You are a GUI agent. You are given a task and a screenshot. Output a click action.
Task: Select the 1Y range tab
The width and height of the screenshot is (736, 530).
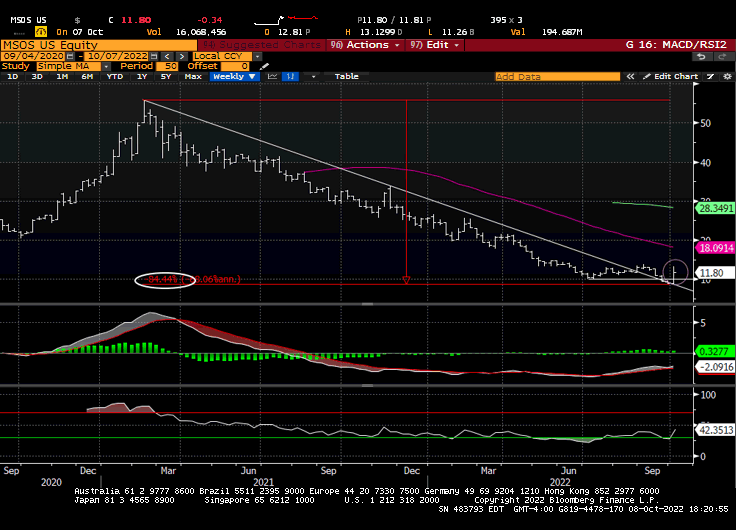pyautogui.click(x=142, y=77)
